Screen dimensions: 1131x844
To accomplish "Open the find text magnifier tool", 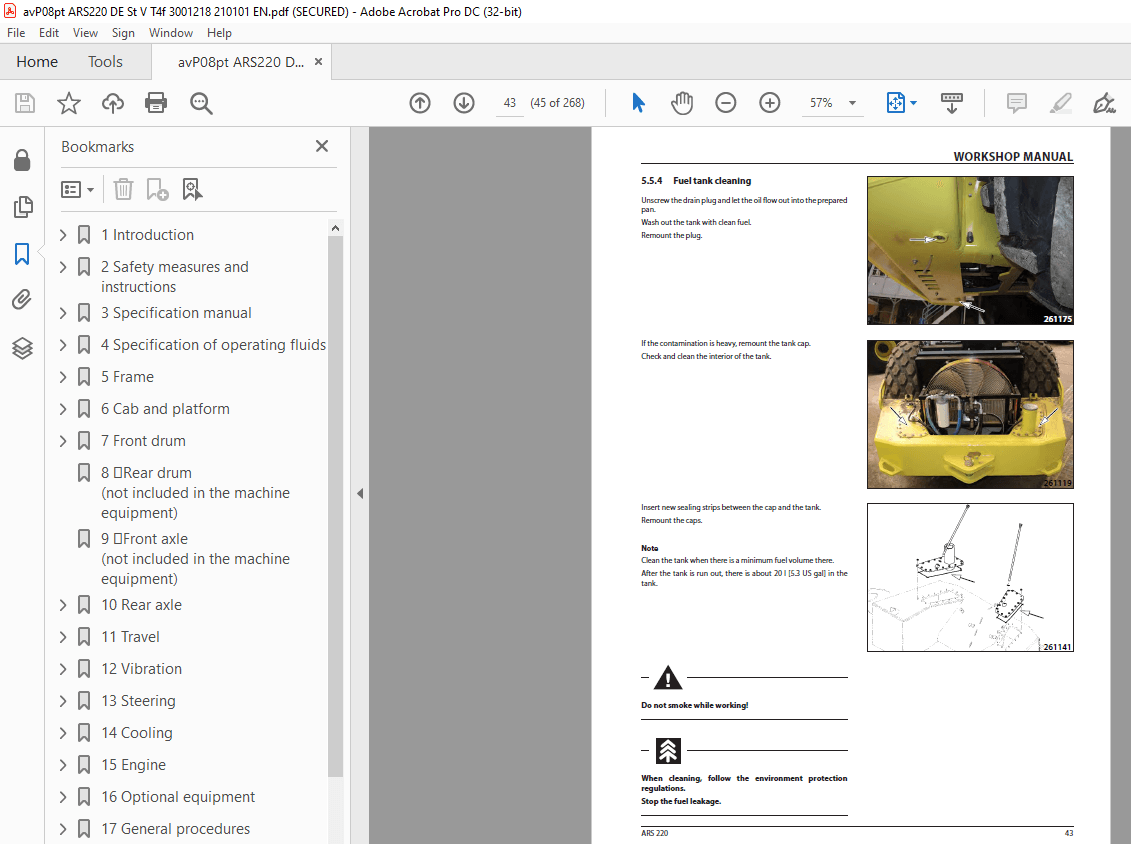I will tap(201, 103).
